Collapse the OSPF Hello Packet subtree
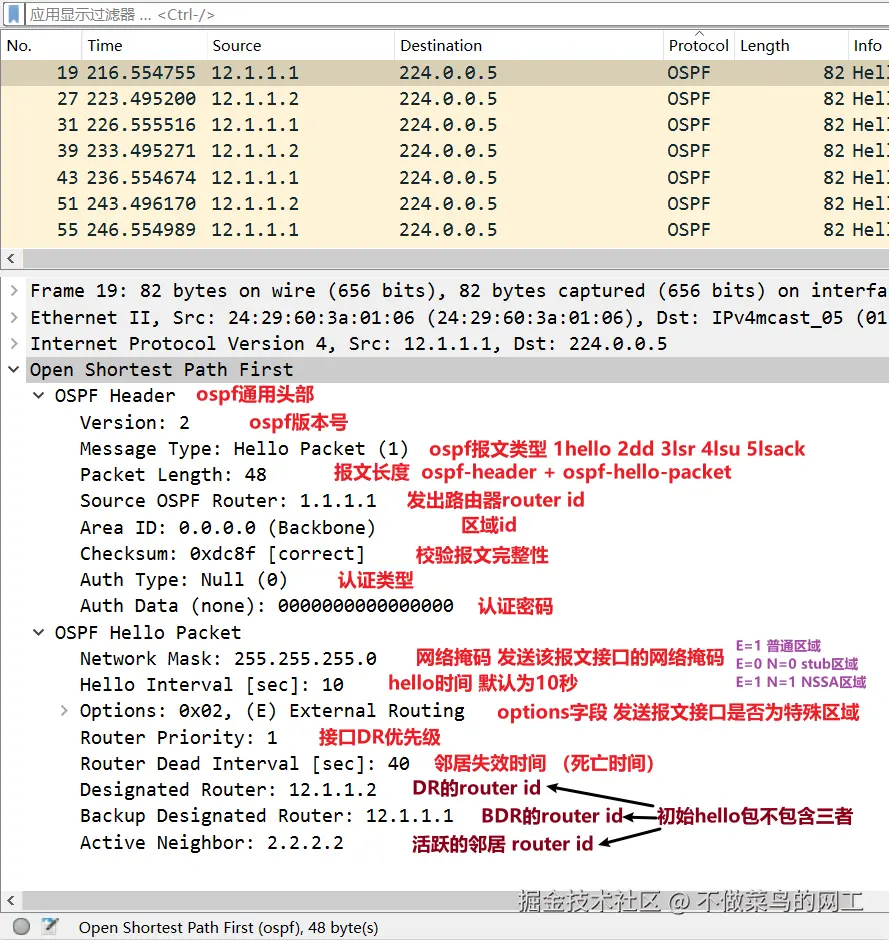Viewport: 889px width, 940px height. pos(38,632)
